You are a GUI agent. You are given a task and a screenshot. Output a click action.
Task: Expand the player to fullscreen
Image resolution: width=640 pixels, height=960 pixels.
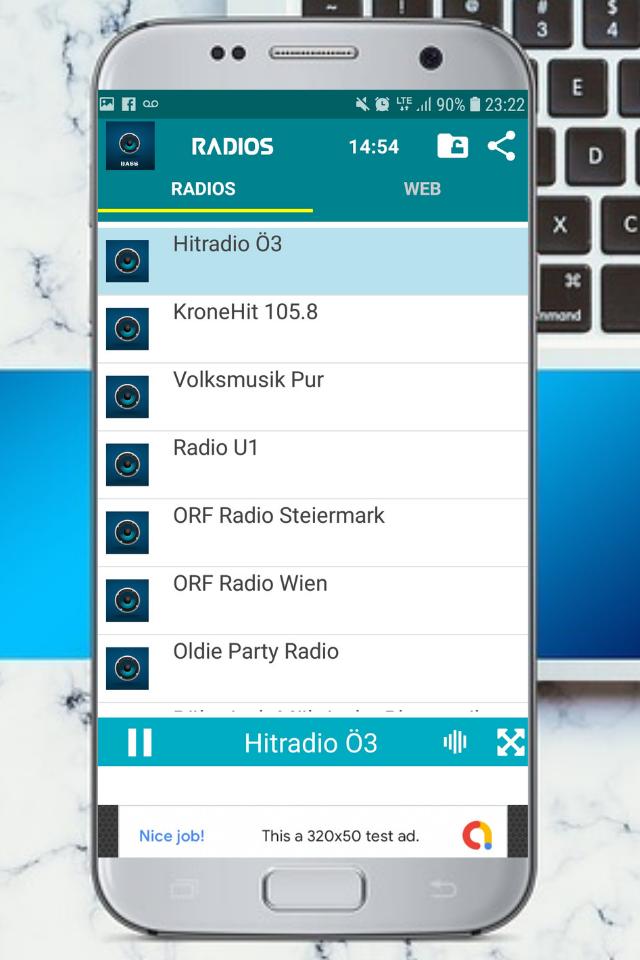(x=511, y=743)
